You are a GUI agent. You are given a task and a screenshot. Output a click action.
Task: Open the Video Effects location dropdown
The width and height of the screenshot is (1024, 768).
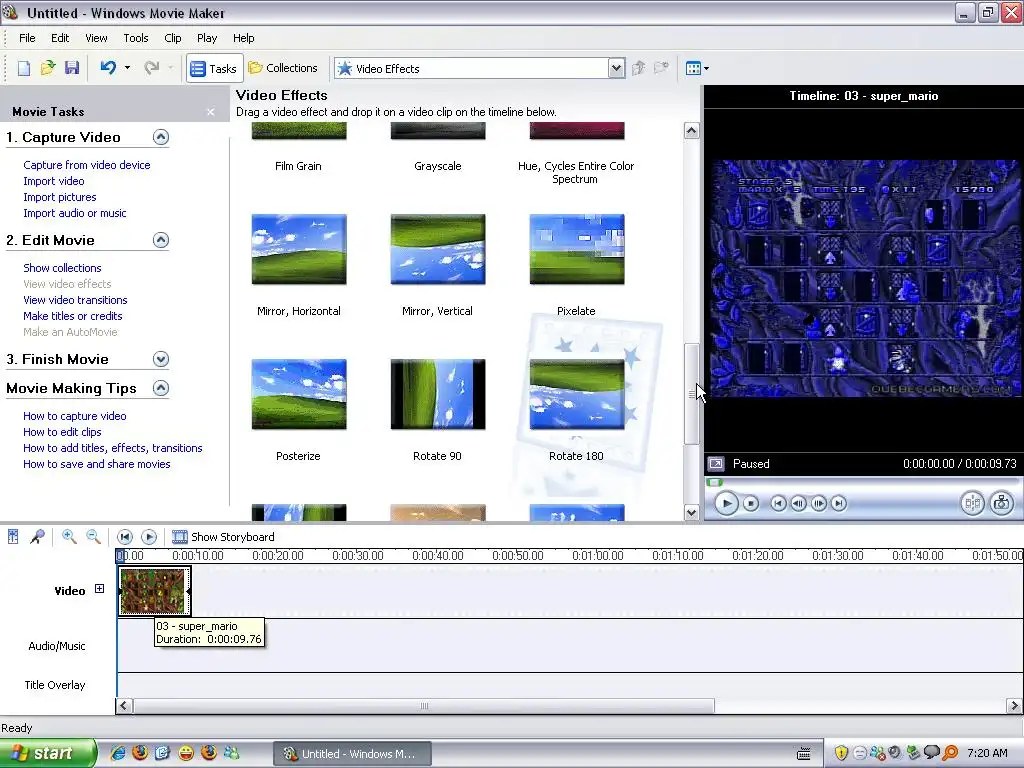[616, 68]
